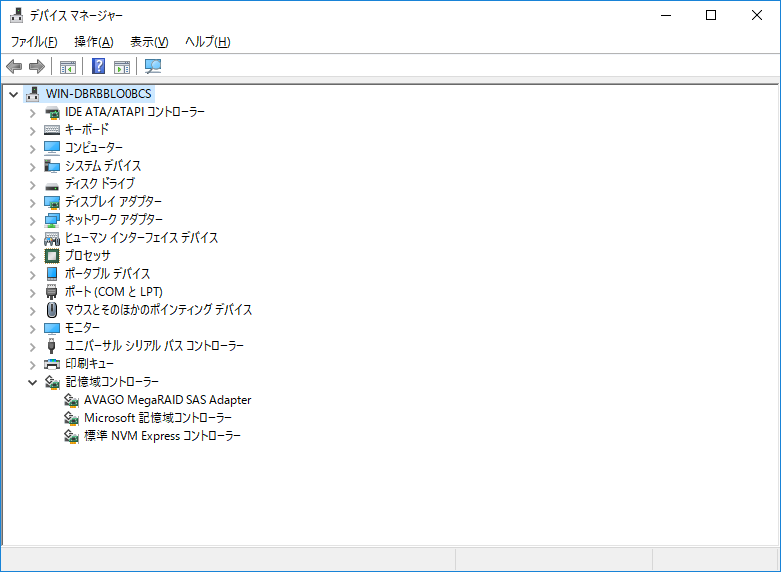
Task: Open Help via the blue question mark icon
Action: tap(99, 66)
